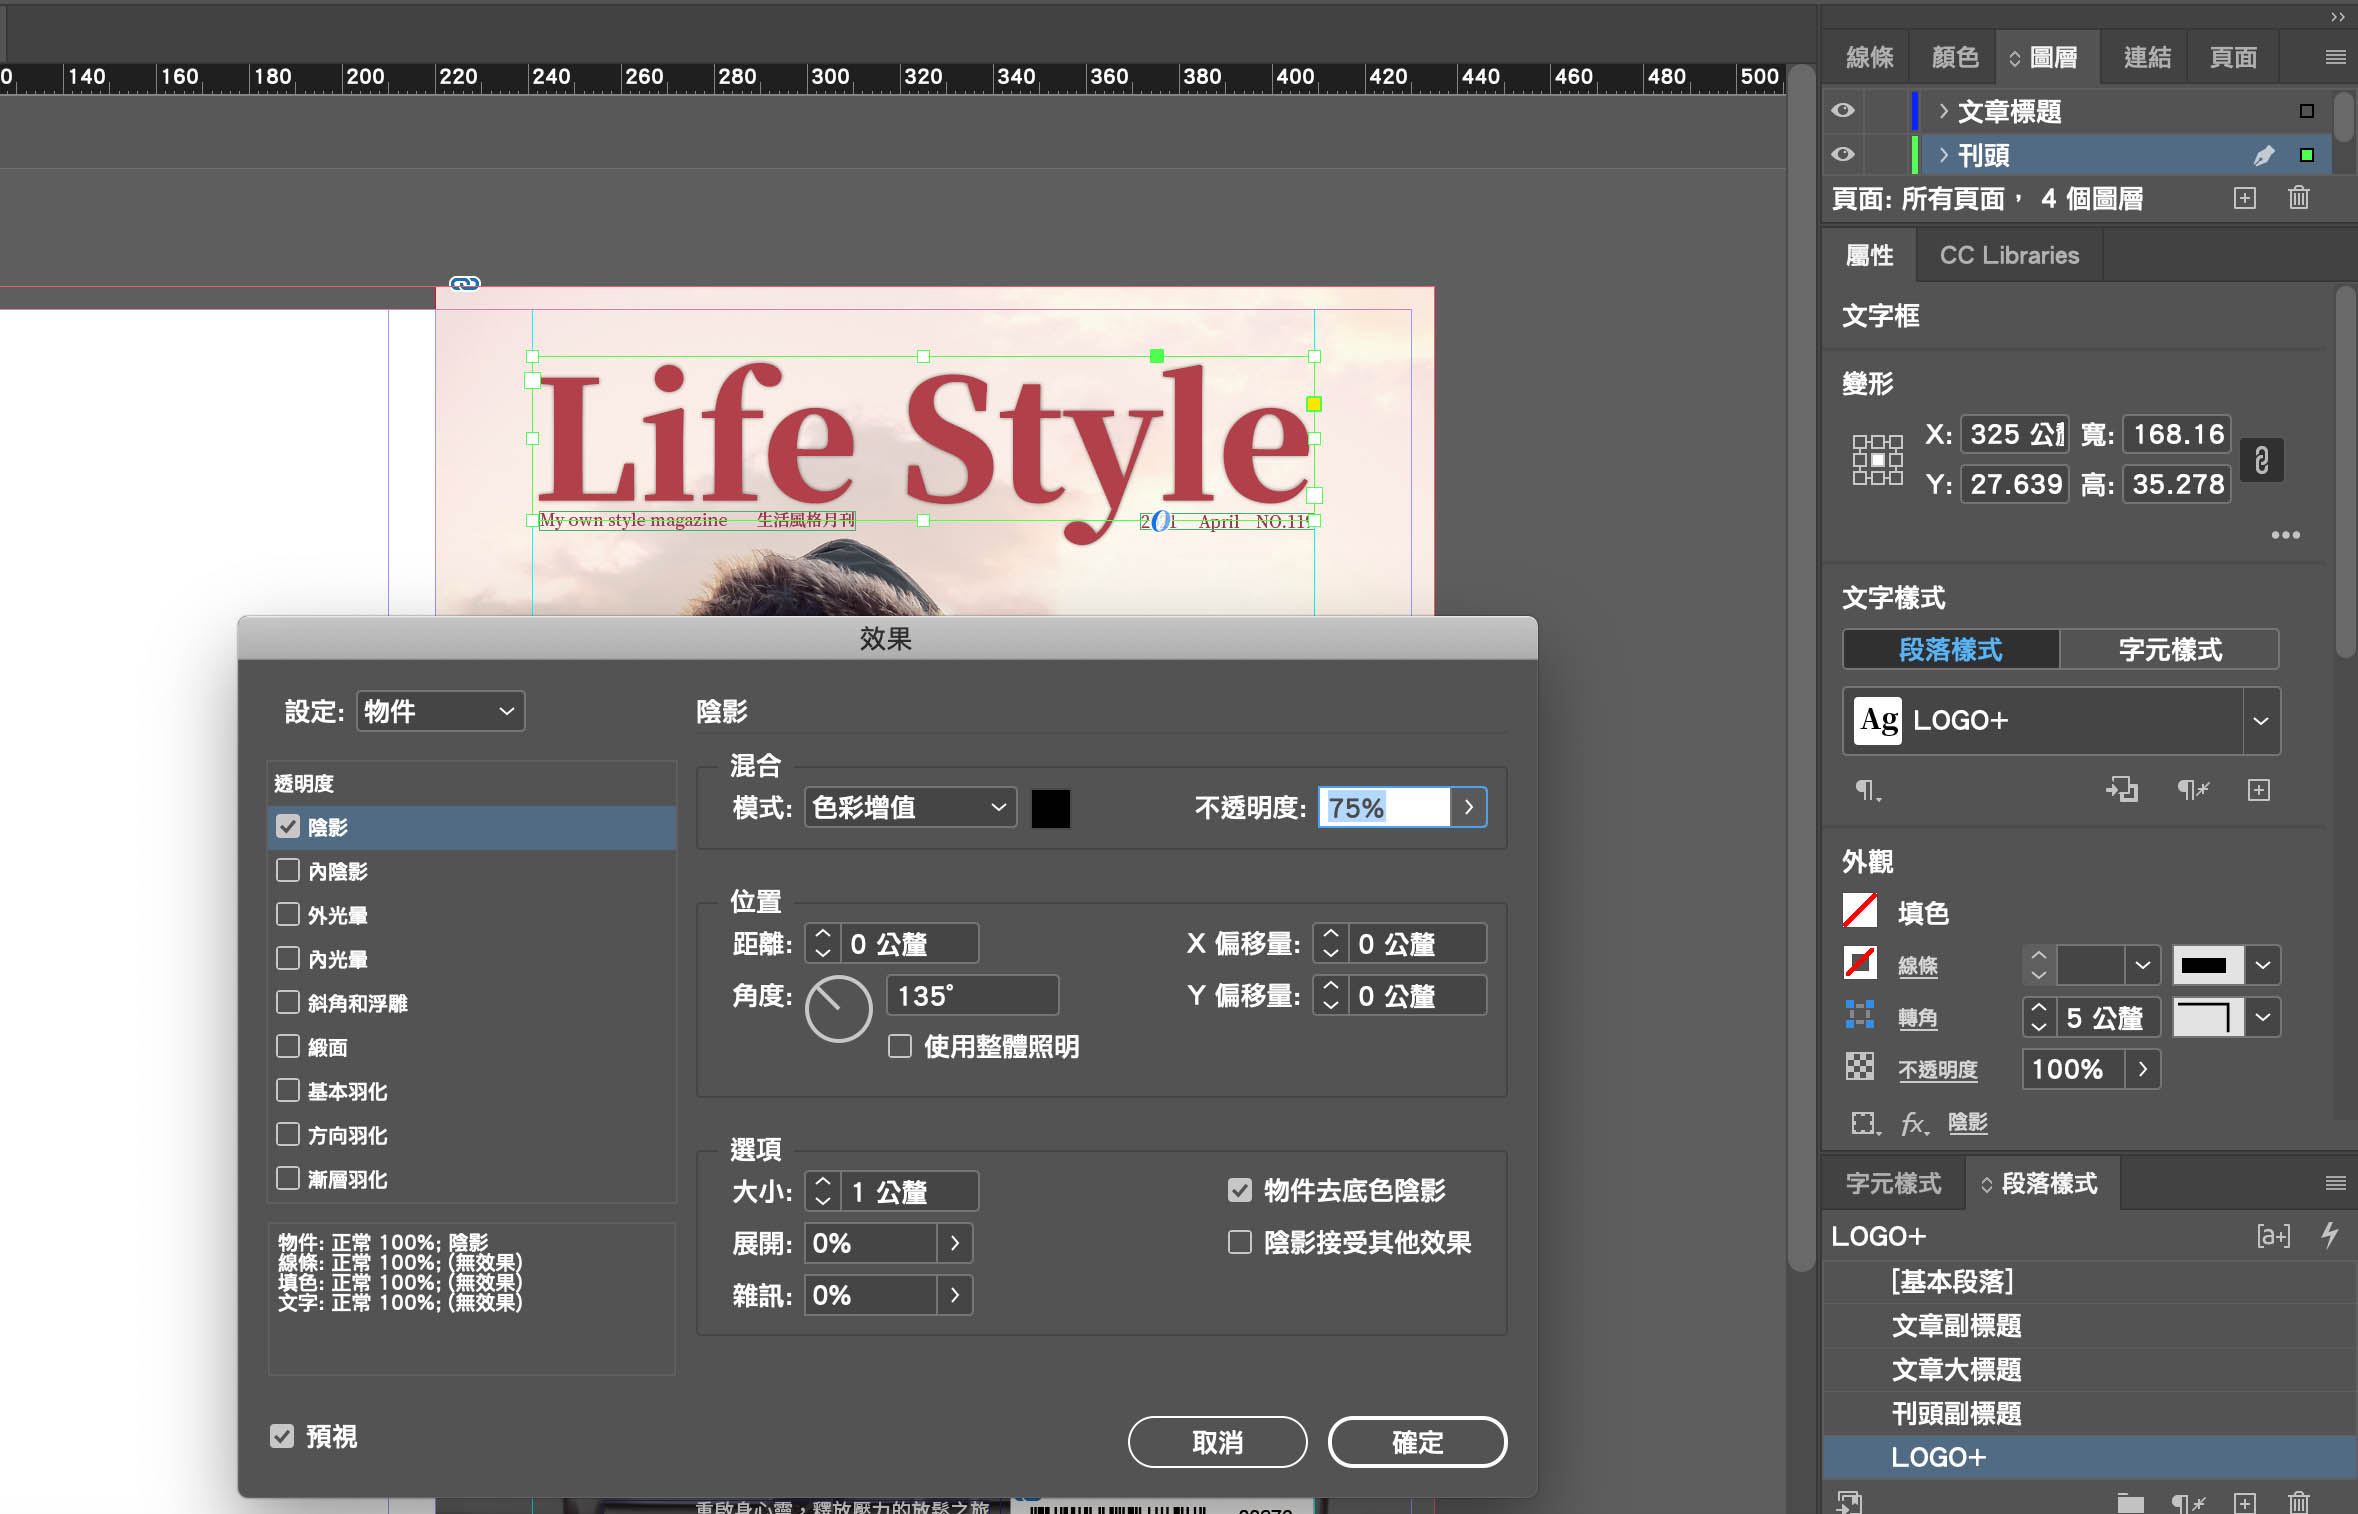Click the new layer plus icon
This screenshot has width=2358, height=1514.
coord(2244,198)
